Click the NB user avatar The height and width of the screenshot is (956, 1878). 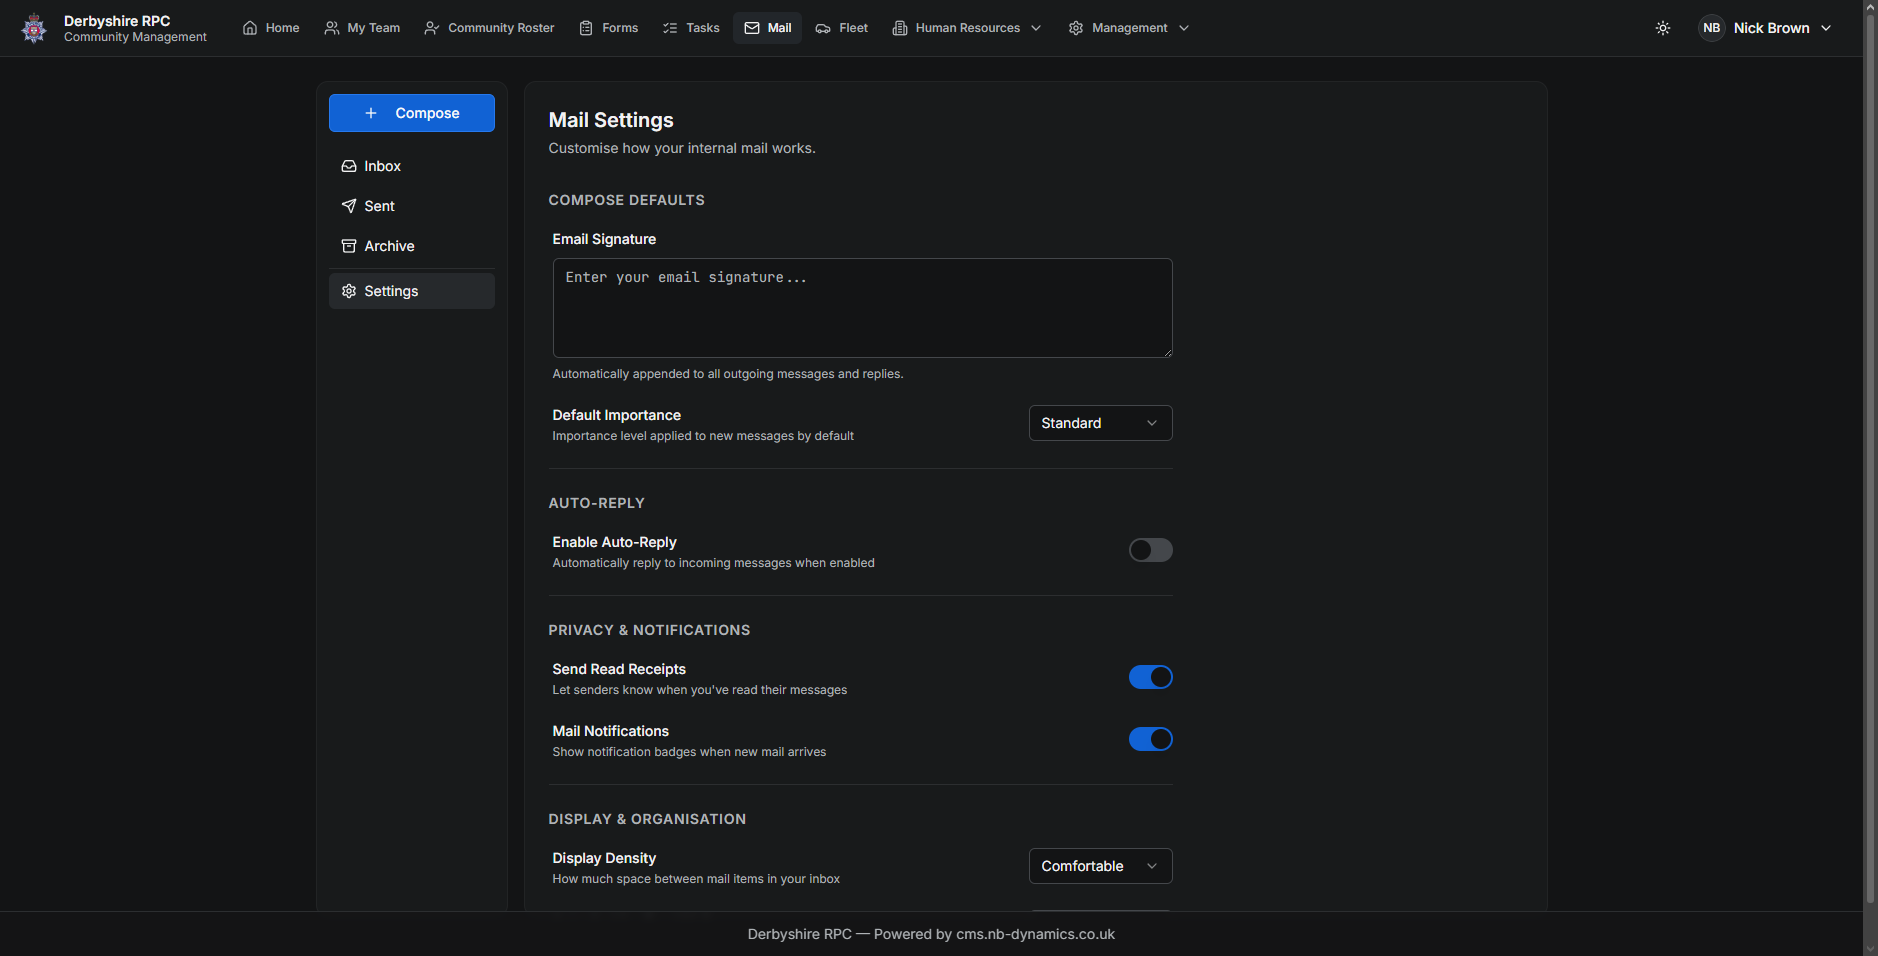click(x=1712, y=28)
